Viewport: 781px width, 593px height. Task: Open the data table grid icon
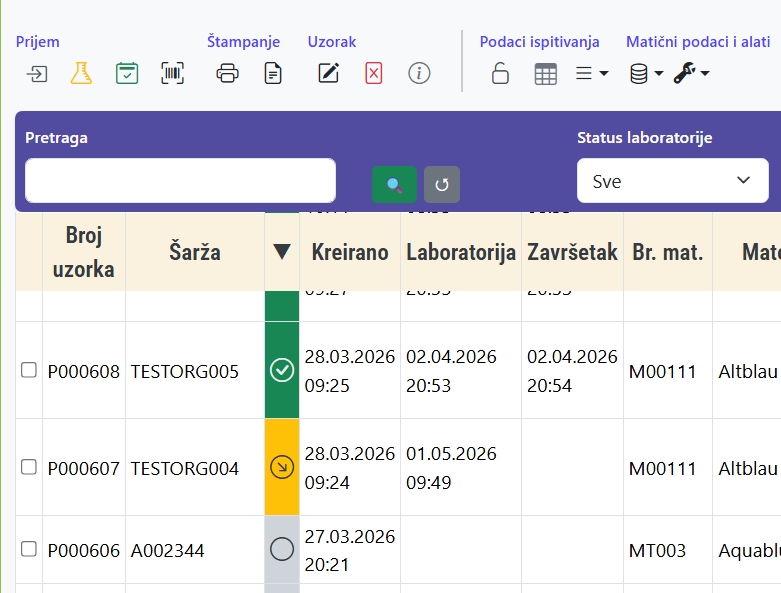(x=545, y=74)
